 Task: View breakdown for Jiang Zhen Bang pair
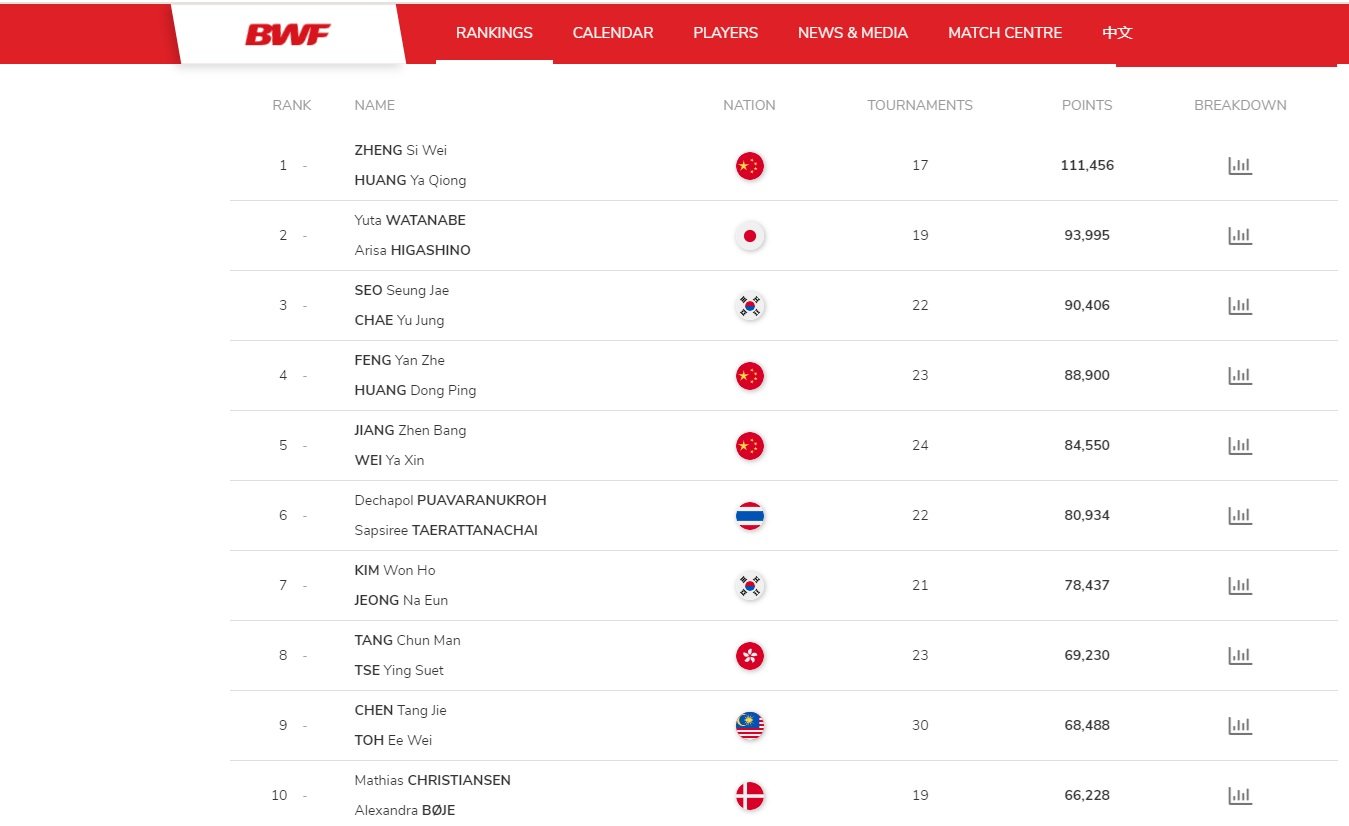coord(1240,446)
